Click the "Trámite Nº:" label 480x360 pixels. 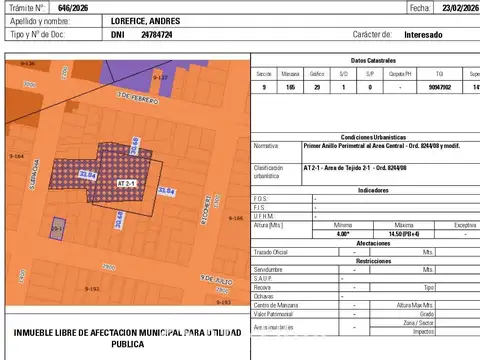(27, 8)
